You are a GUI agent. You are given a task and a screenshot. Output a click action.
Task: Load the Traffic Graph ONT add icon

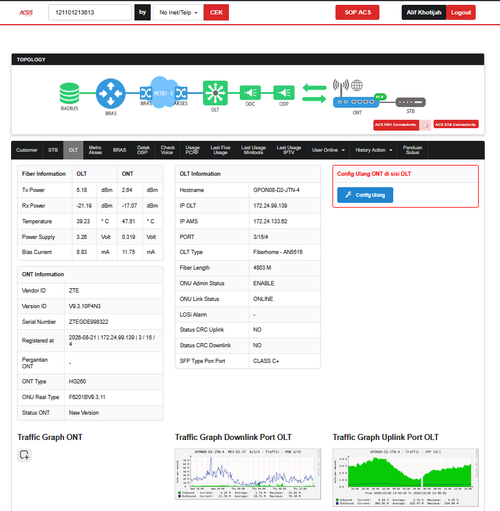24,455
